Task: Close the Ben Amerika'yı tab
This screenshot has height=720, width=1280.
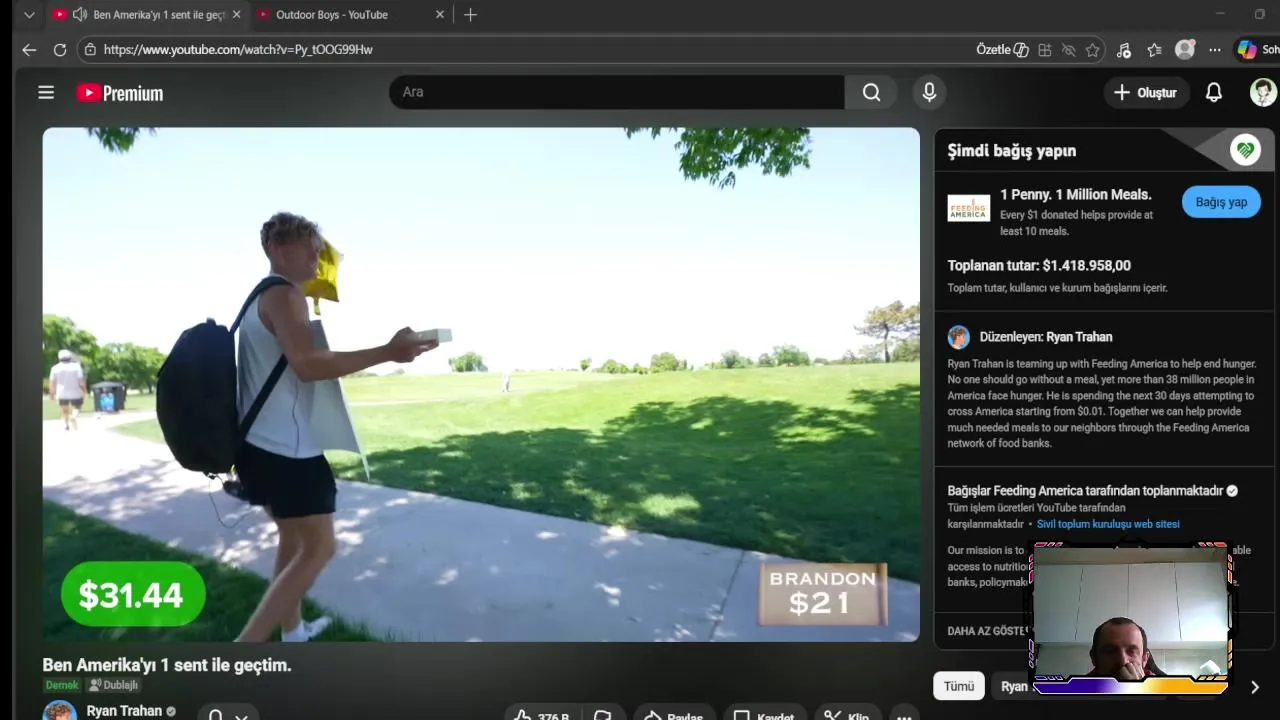Action: tap(236, 15)
